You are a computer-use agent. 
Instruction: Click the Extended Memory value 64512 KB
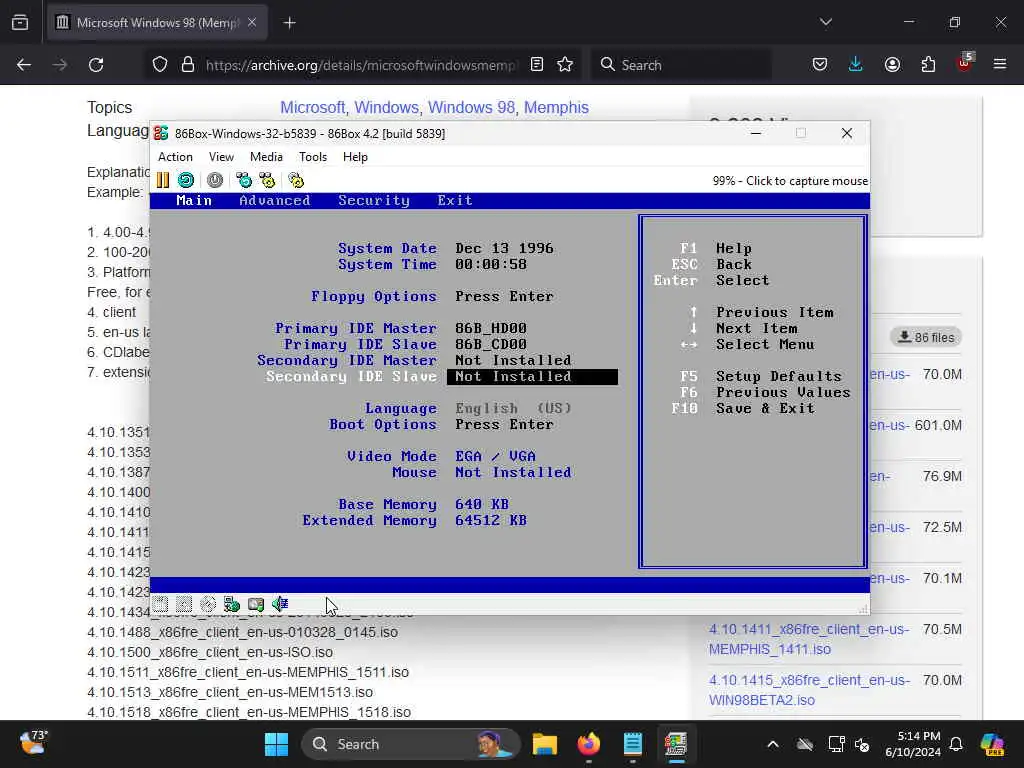click(490, 520)
